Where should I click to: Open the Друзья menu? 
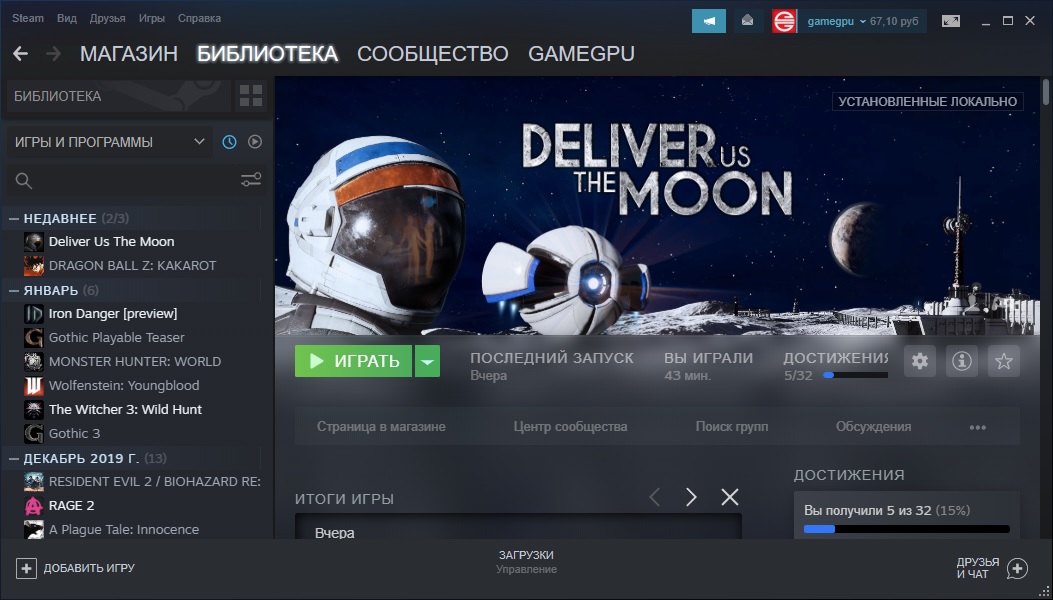pyautogui.click(x=107, y=18)
